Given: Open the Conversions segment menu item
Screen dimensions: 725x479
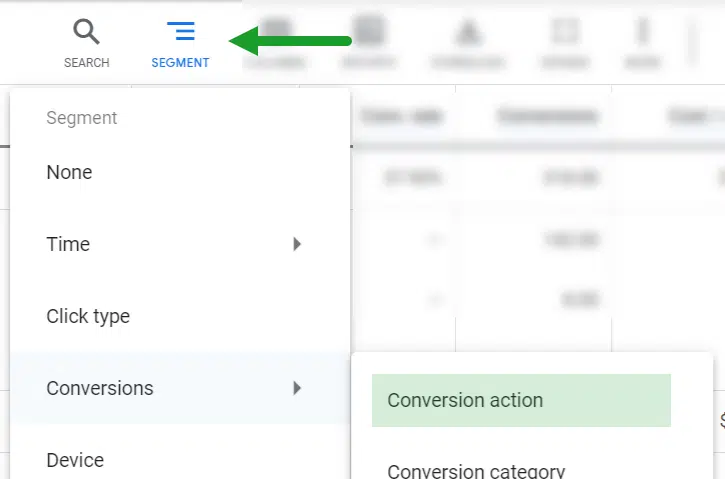Looking at the screenshot, I should pos(100,388).
